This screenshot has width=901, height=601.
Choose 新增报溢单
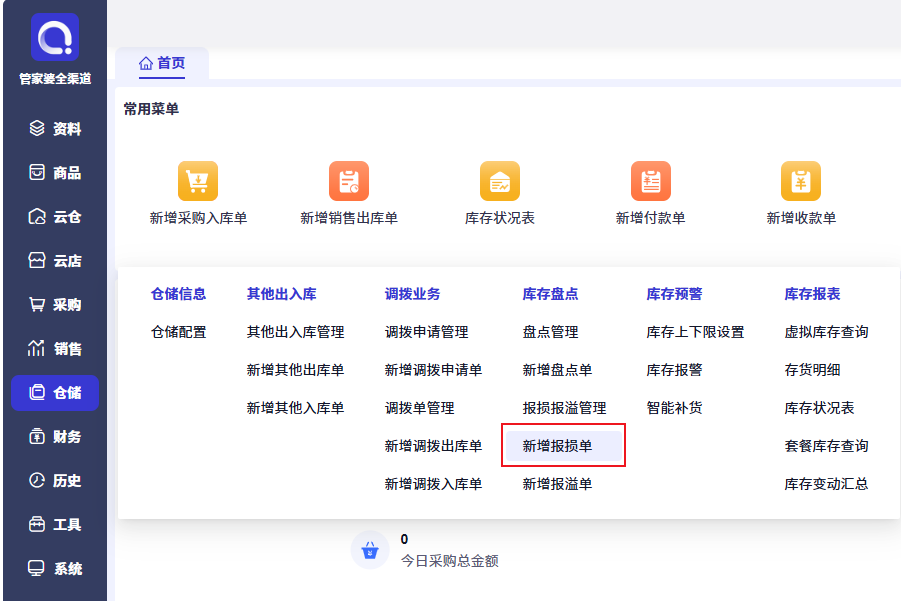click(557, 484)
